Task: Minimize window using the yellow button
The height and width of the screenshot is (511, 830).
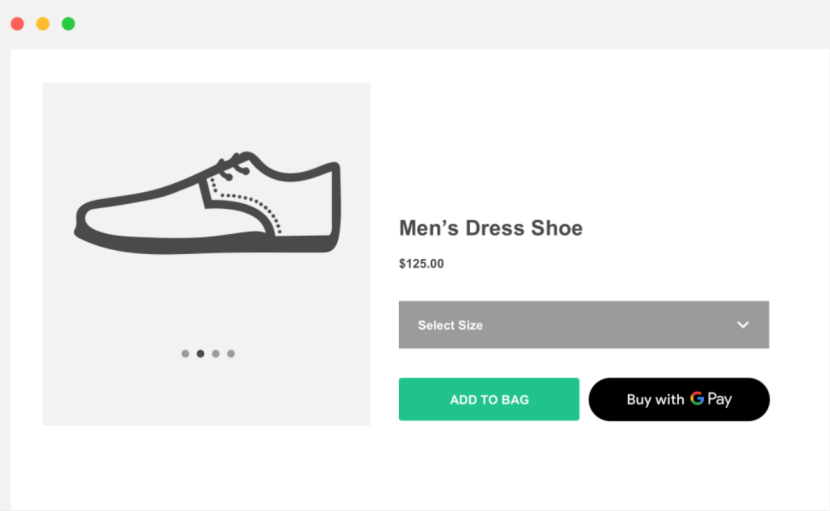Action: coord(42,23)
